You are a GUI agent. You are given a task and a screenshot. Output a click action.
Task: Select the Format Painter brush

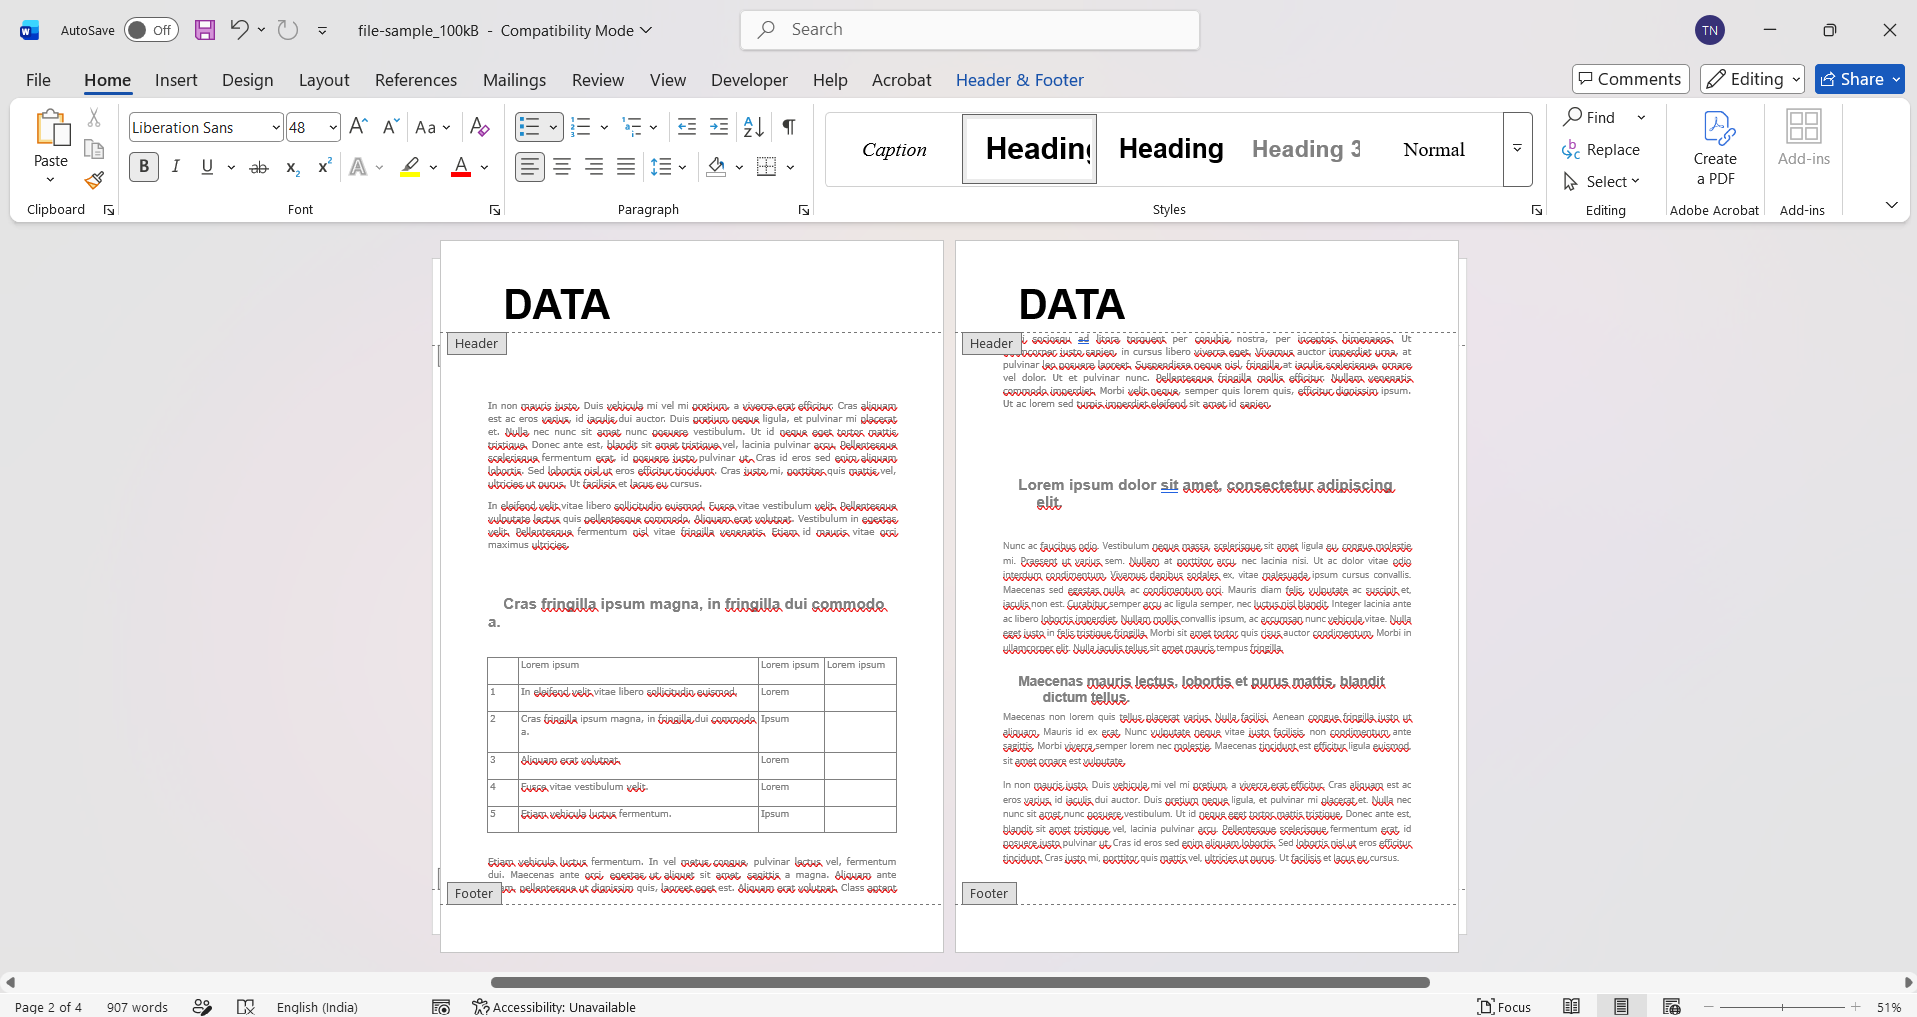pos(94,181)
